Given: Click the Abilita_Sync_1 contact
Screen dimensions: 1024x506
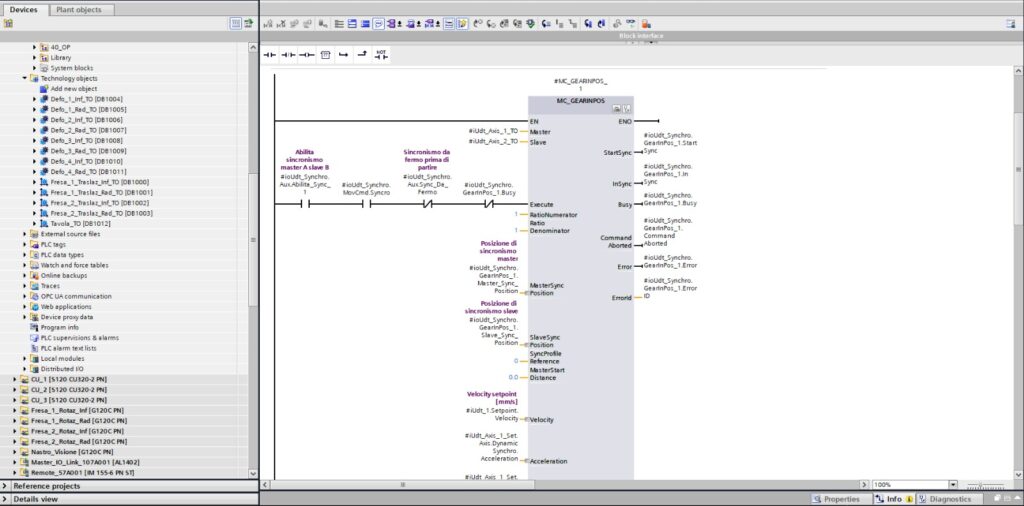Looking at the screenshot, I should pyautogui.click(x=304, y=204).
